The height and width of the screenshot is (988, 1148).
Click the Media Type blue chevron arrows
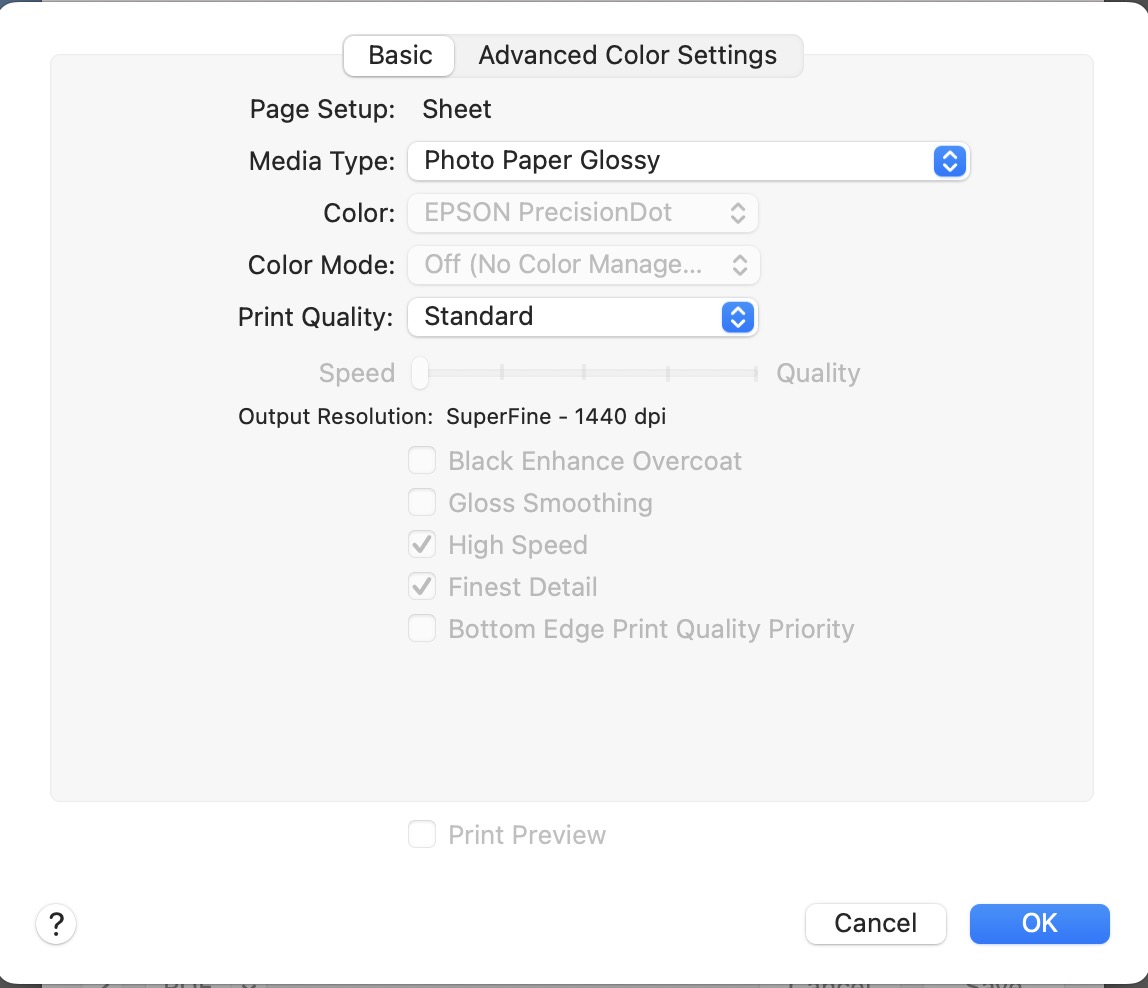(950, 161)
